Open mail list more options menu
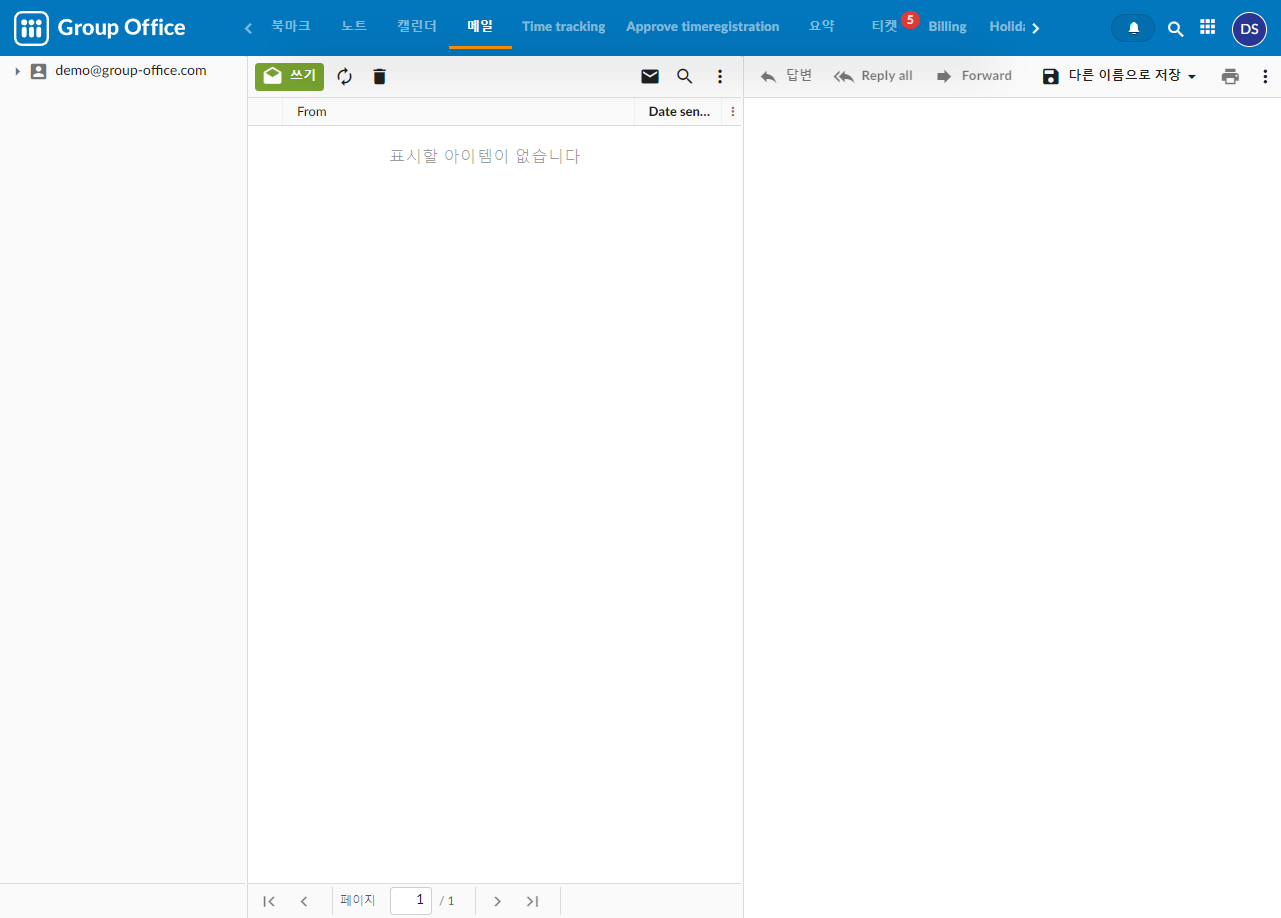1281x918 pixels. (720, 77)
